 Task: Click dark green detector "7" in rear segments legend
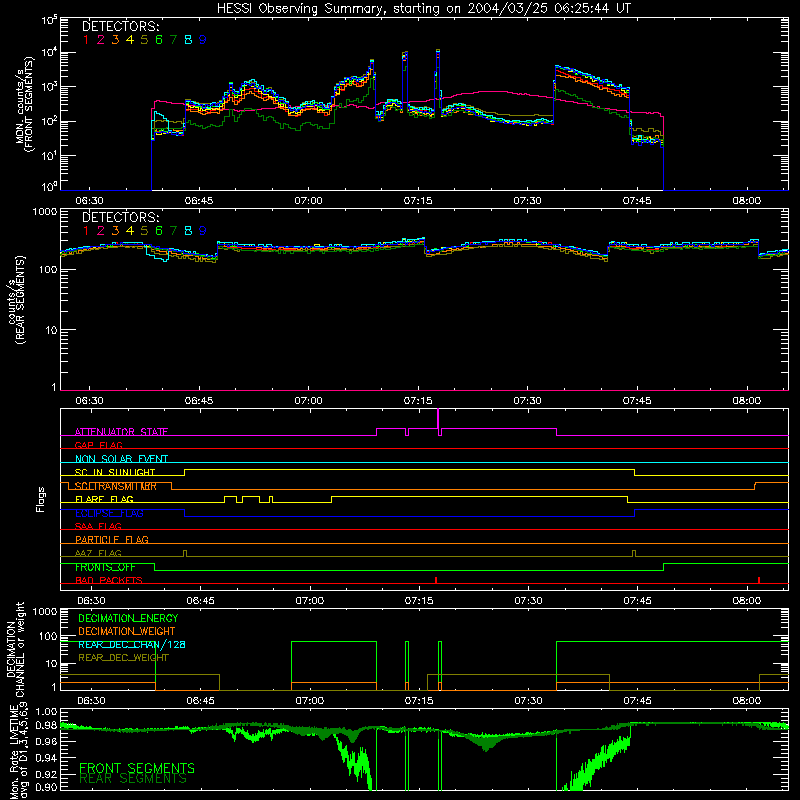point(173,231)
